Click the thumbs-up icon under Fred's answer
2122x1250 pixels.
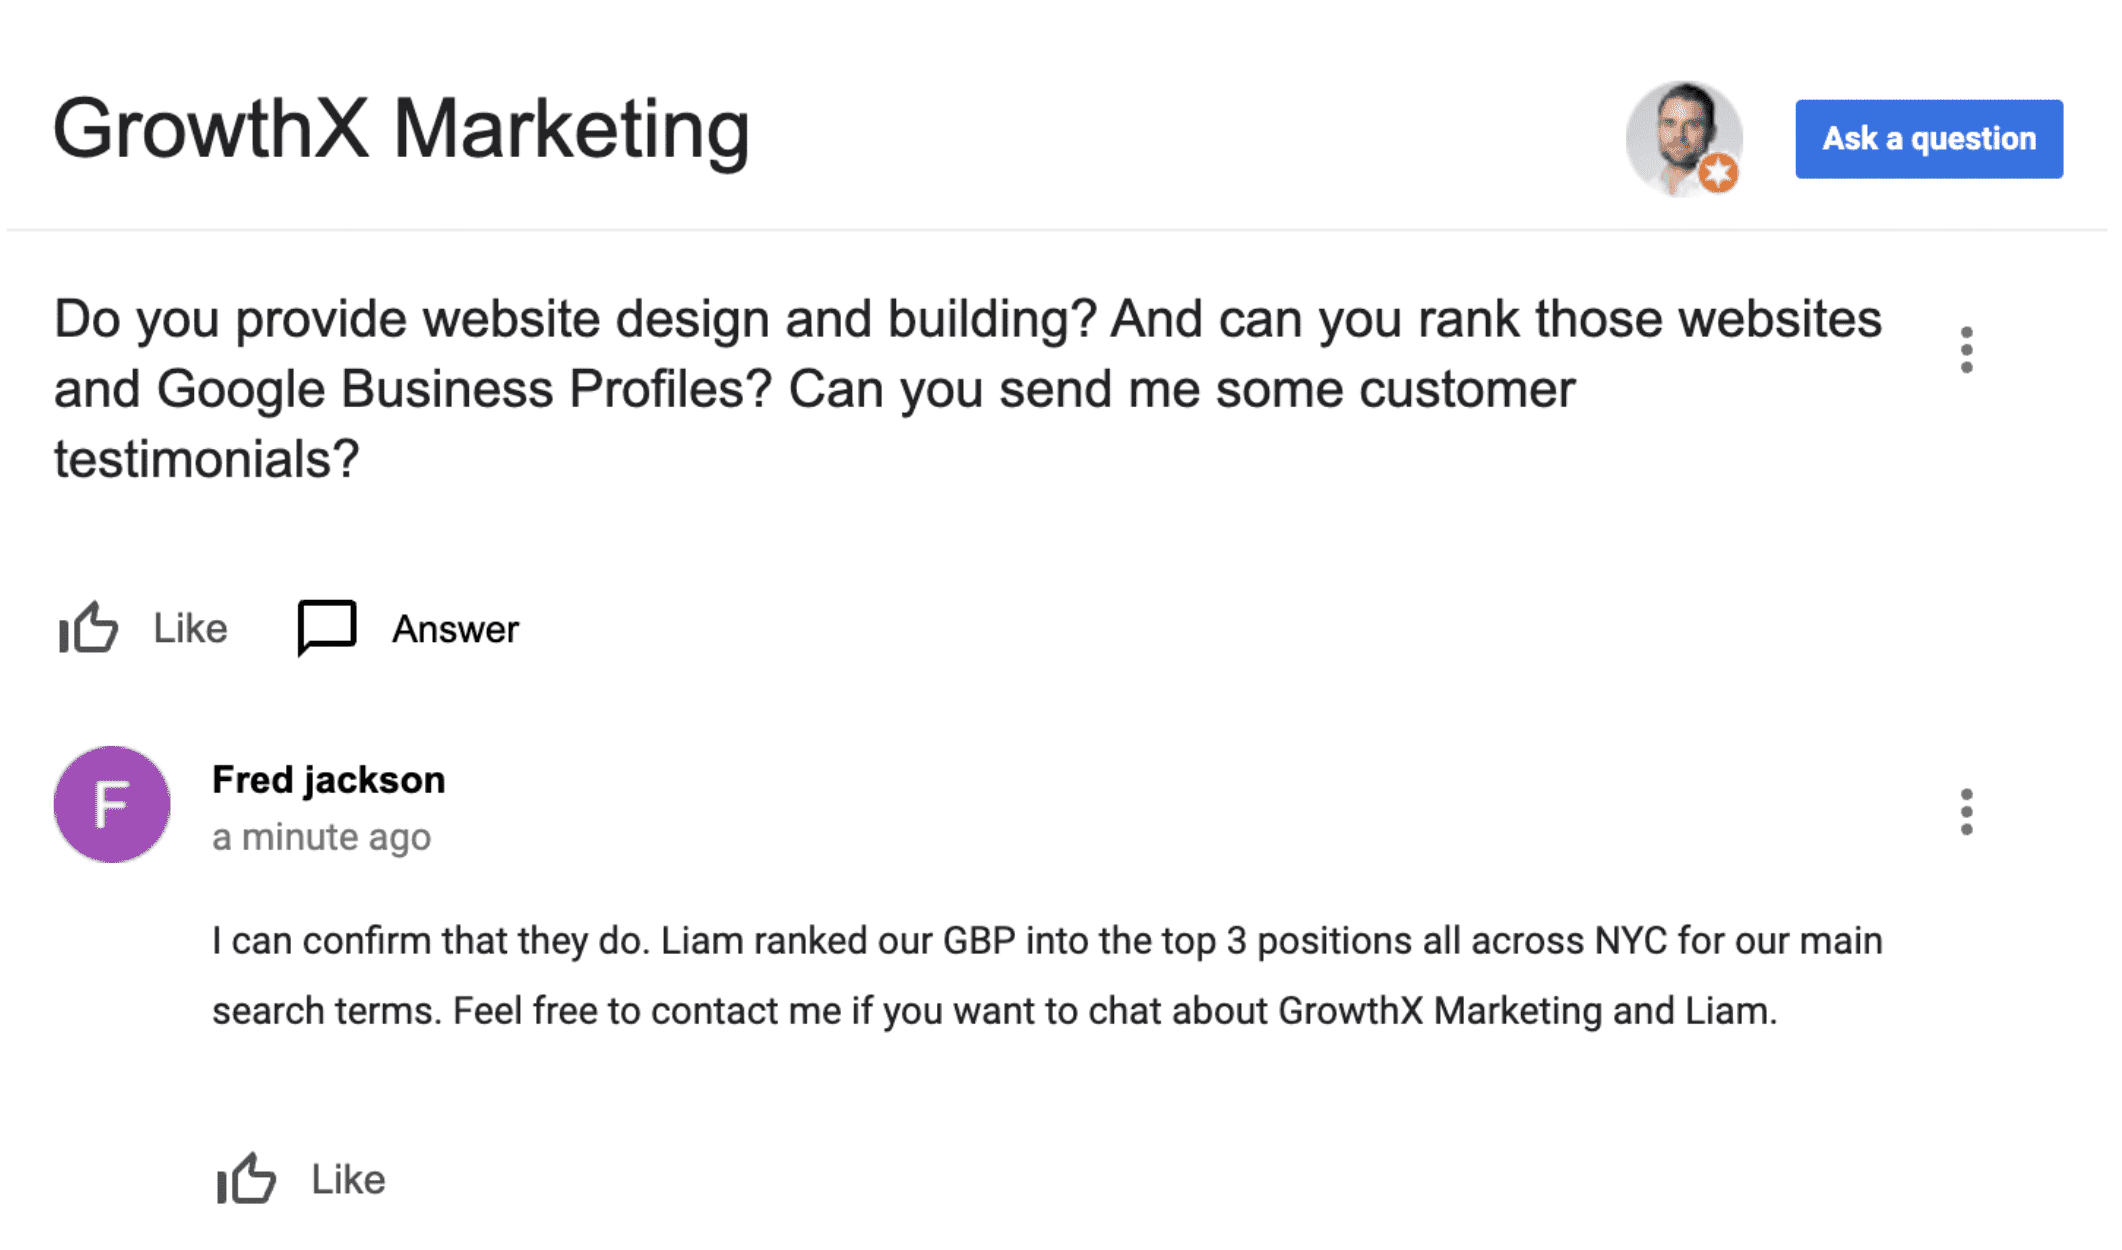click(246, 1179)
